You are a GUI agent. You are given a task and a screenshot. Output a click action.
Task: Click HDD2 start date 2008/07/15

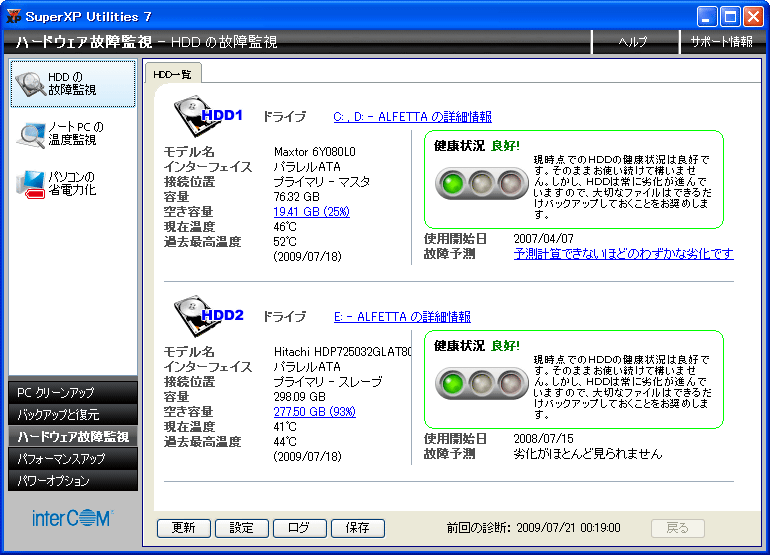544,439
